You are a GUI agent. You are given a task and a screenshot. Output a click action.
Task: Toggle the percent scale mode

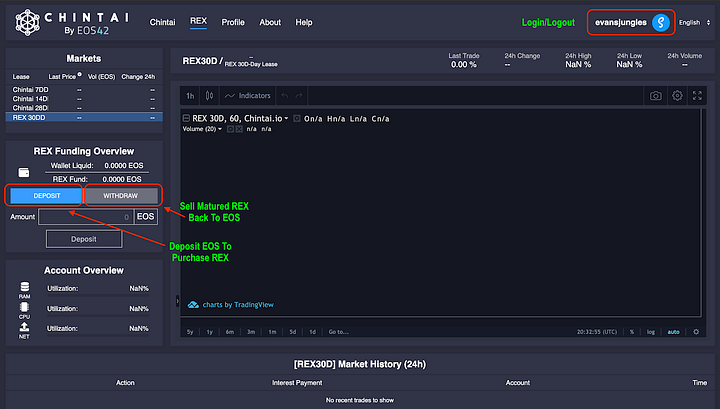tap(632, 331)
